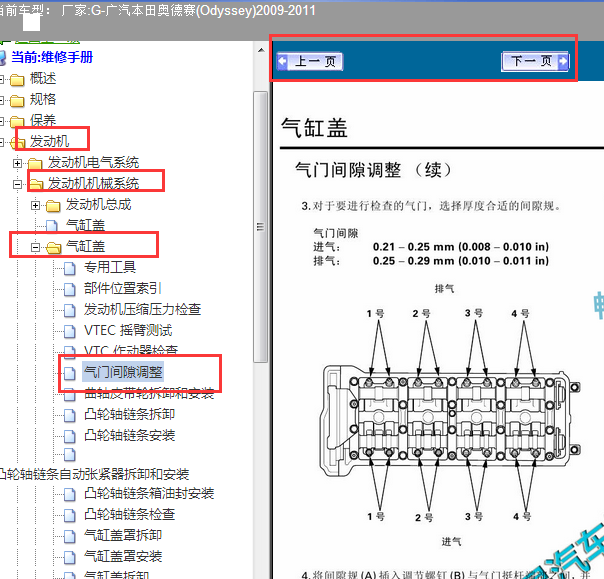This screenshot has height=579, width=604.
Task: Click the tree panel scroll-up arrow
Action: pyautogui.click(x=261, y=50)
